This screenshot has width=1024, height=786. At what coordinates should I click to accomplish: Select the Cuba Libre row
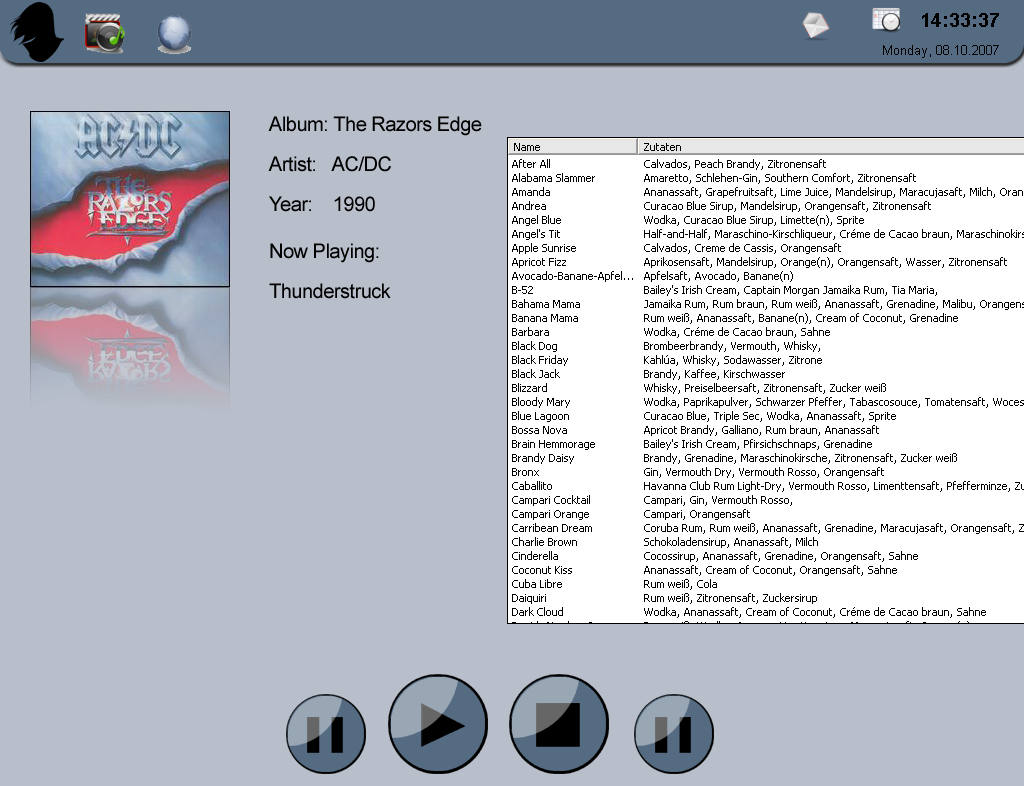tap(766, 584)
